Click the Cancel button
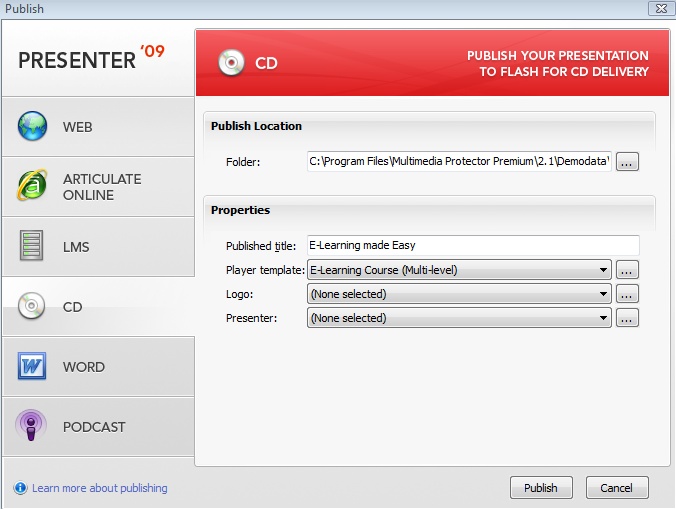 [x=617, y=488]
